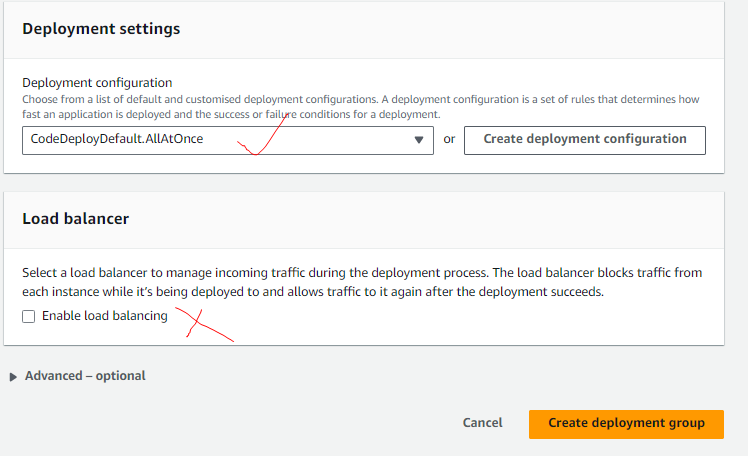The width and height of the screenshot is (748, 456).
Task: Expand the Advanced – optional triangle
Action: click(13, 377)
